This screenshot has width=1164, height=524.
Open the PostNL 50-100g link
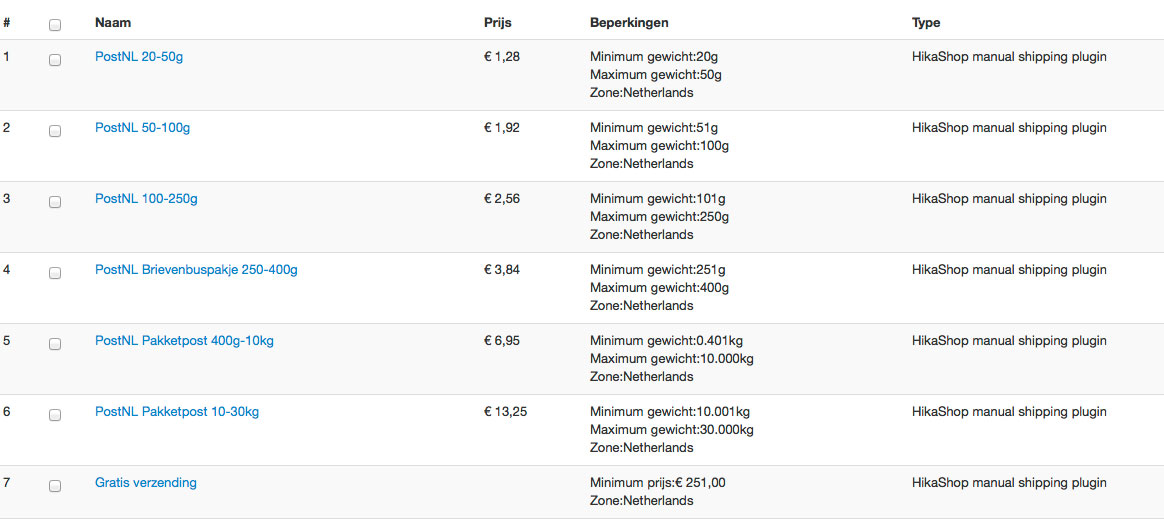(x=142, y=128)
